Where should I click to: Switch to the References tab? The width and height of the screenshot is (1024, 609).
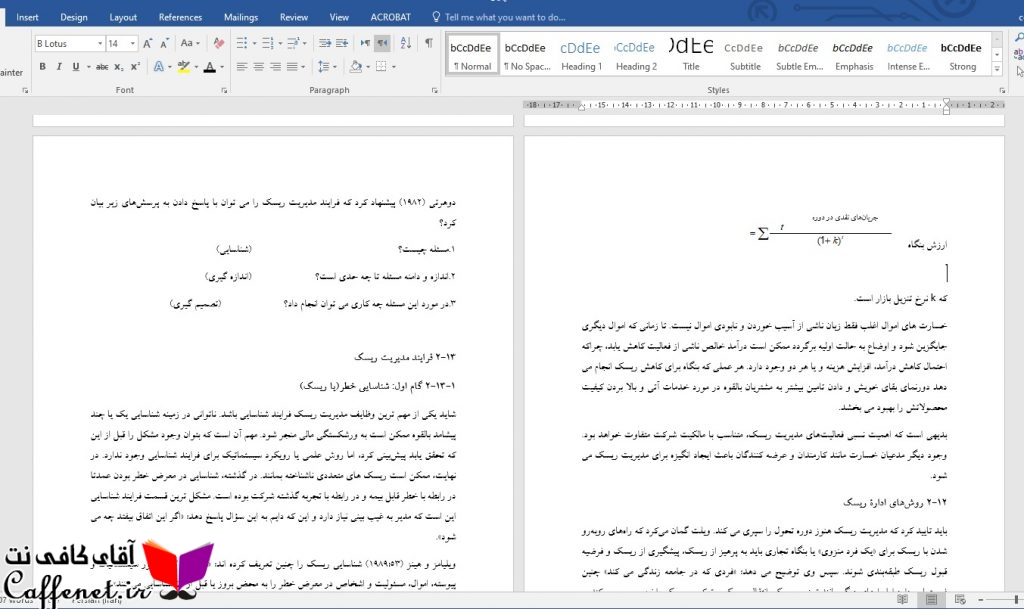click(x=180, y=17)
